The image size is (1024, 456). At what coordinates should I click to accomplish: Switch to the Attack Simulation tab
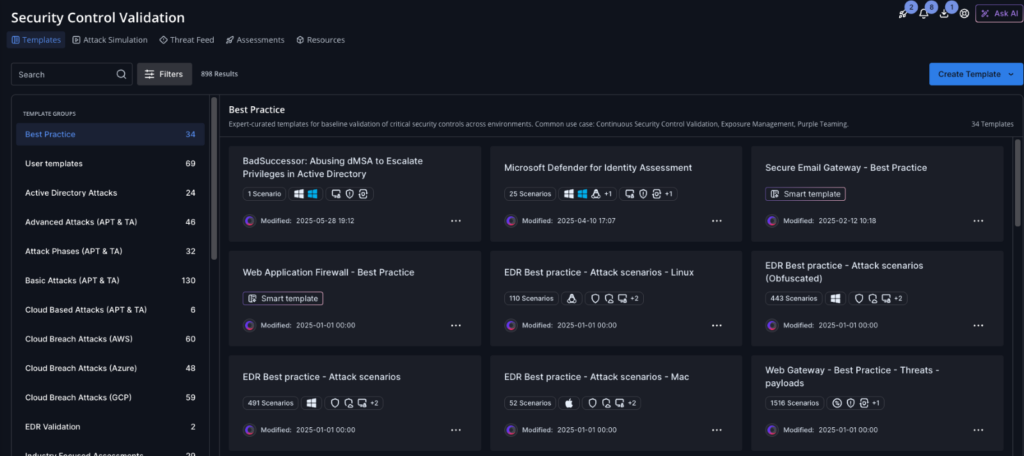coord(110,40)
